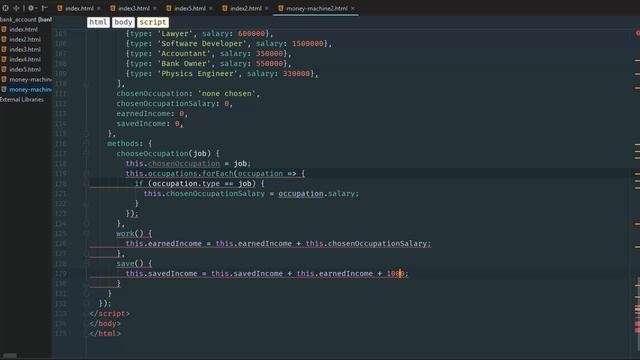
Task: Switch to the index5.html editor tab
Action: pyautogui.click(x=190, y=8)
